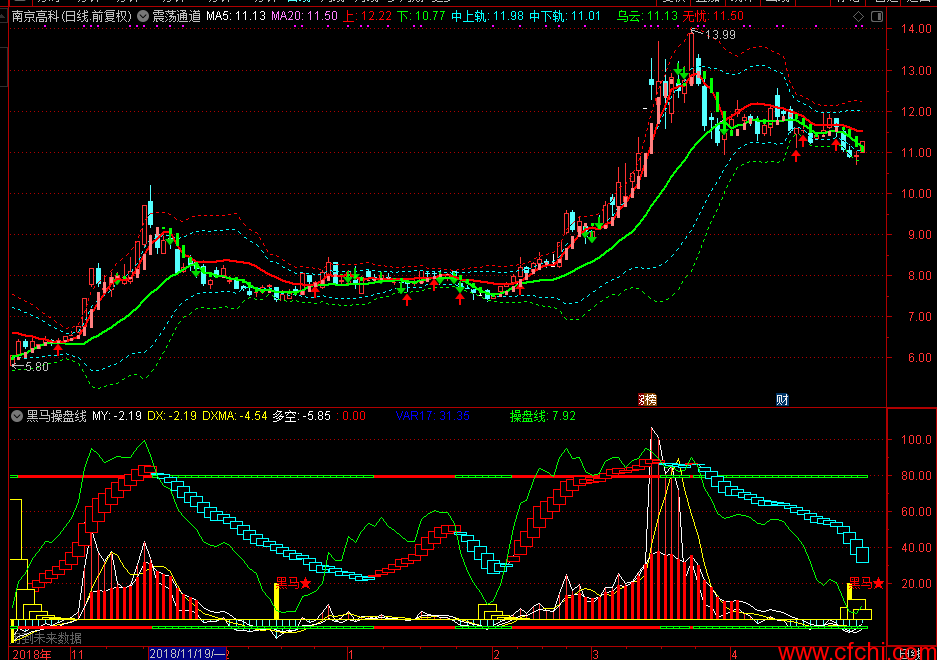Open the 黑马操盘线 indicator dropdown arrow
This screenshot has height=660, width=937.
[17, 415]
